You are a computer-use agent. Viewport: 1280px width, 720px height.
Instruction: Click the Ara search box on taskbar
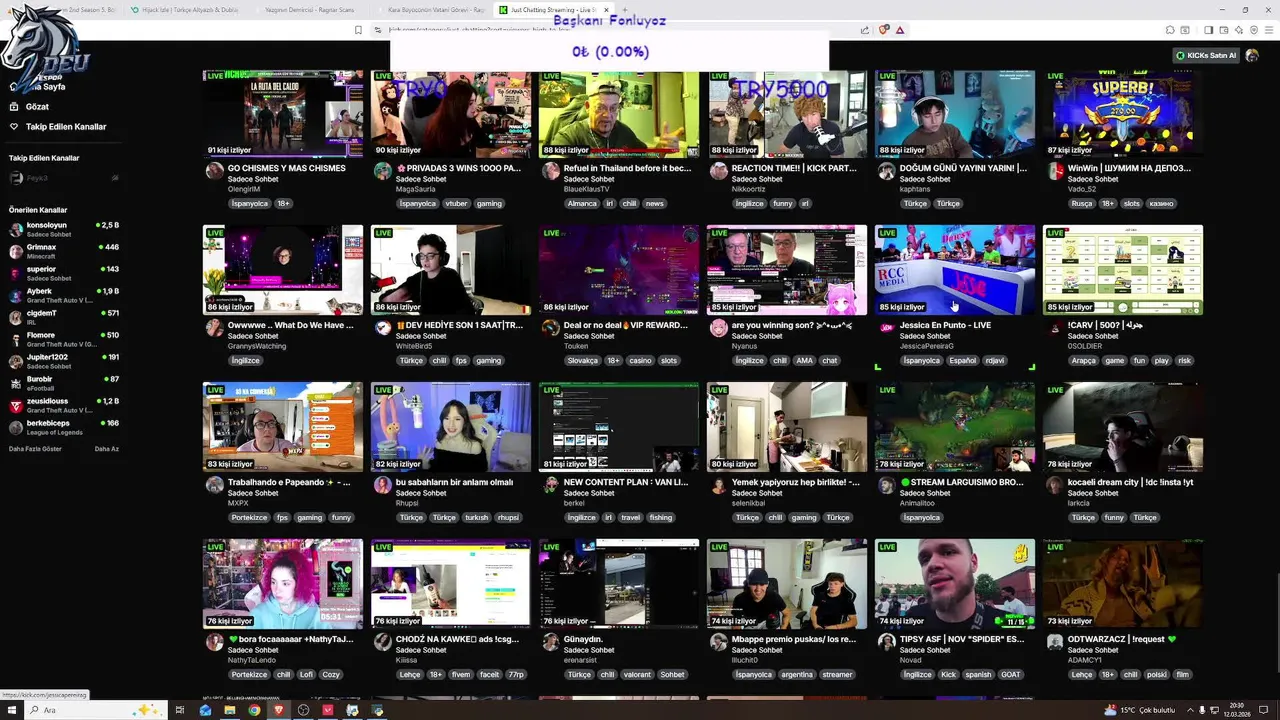pyautogui.click(x=95, y=710)
